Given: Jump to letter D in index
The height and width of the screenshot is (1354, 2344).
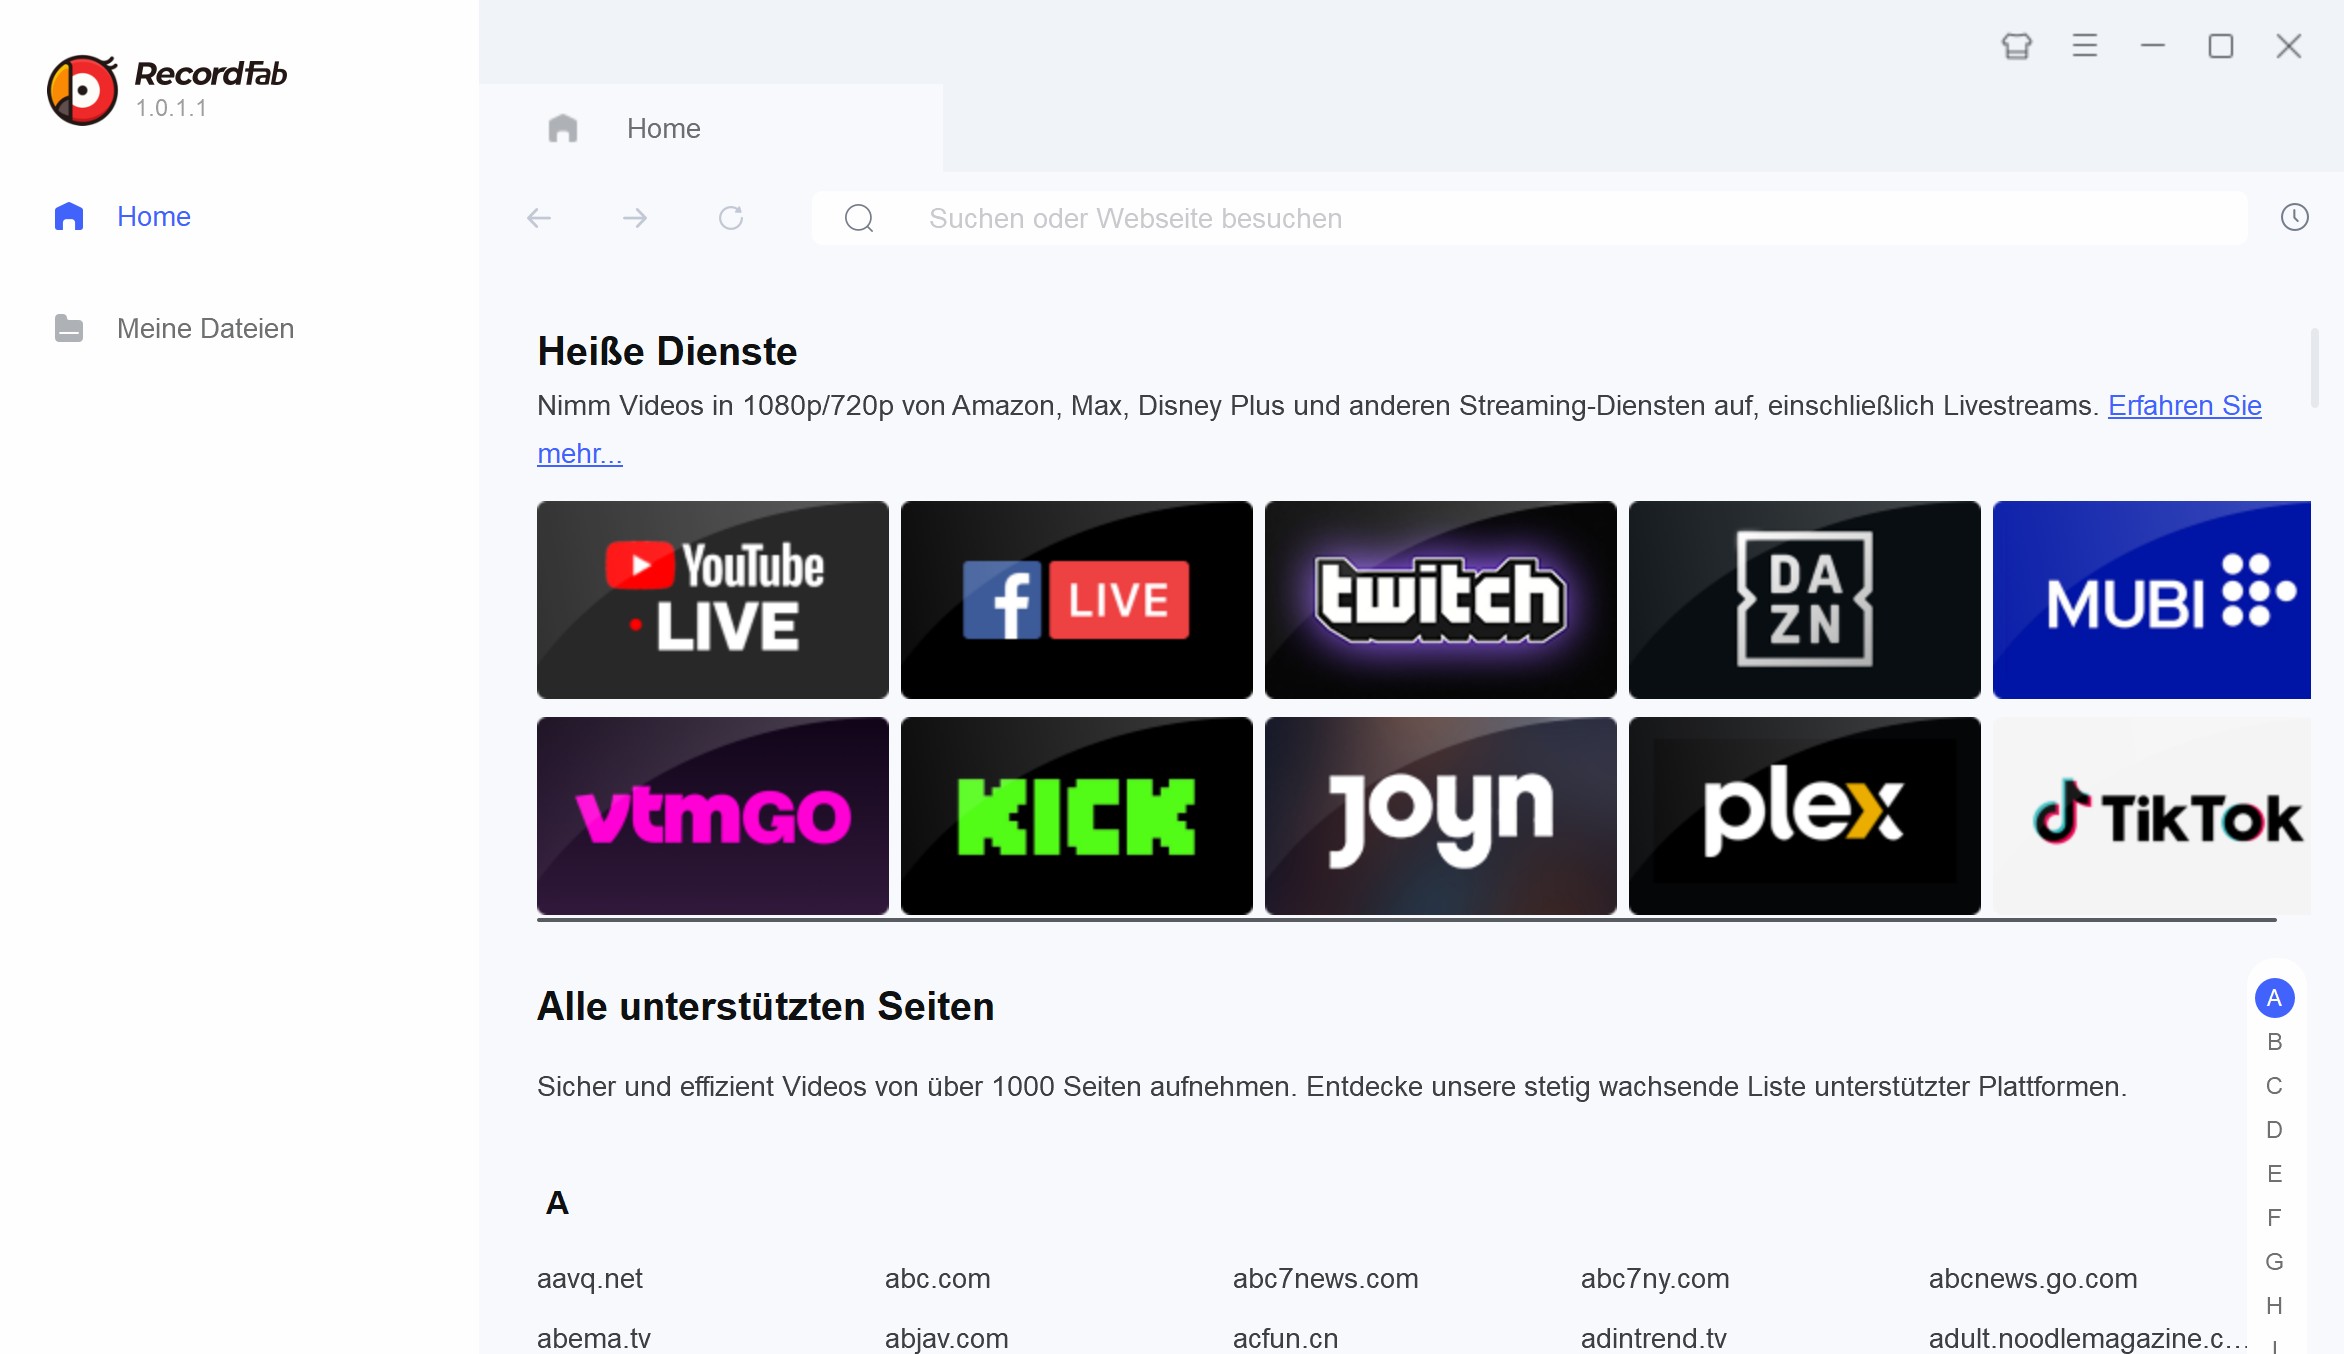Looking at the screenshot, I should point(2274,1130).
